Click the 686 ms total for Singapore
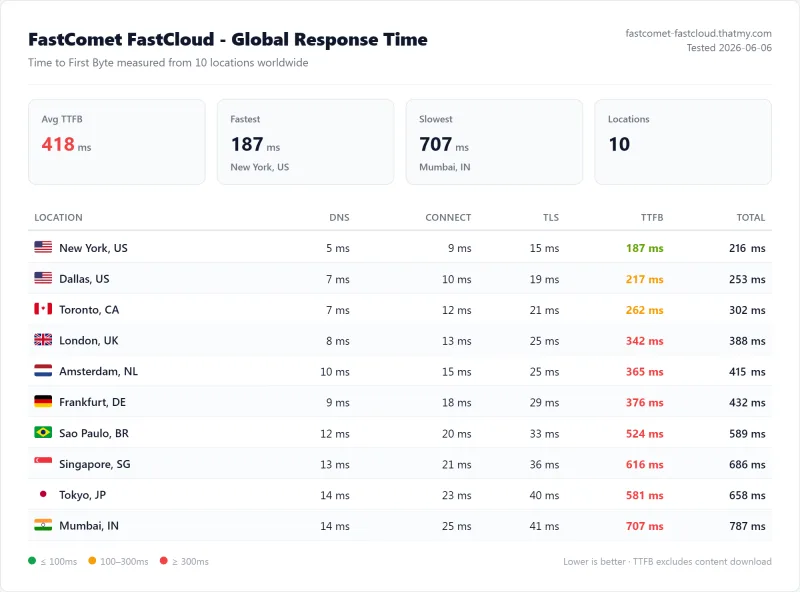Screen dimensions: 800x592 pyautogui.click(x=747, y=464)
